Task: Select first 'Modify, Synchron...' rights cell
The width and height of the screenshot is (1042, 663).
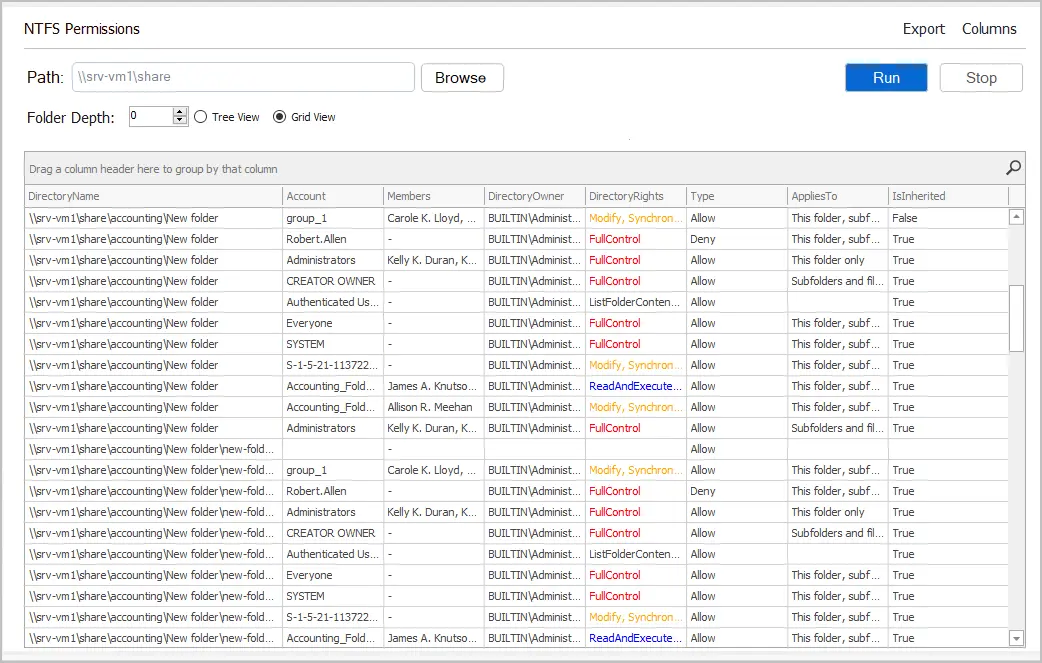Action: (x=636, y=218)
